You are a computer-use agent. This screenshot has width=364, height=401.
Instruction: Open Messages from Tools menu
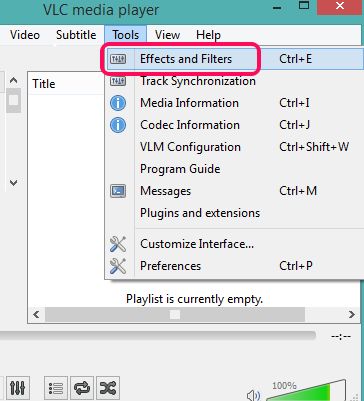pyautogui.click(x=235, y=191)
